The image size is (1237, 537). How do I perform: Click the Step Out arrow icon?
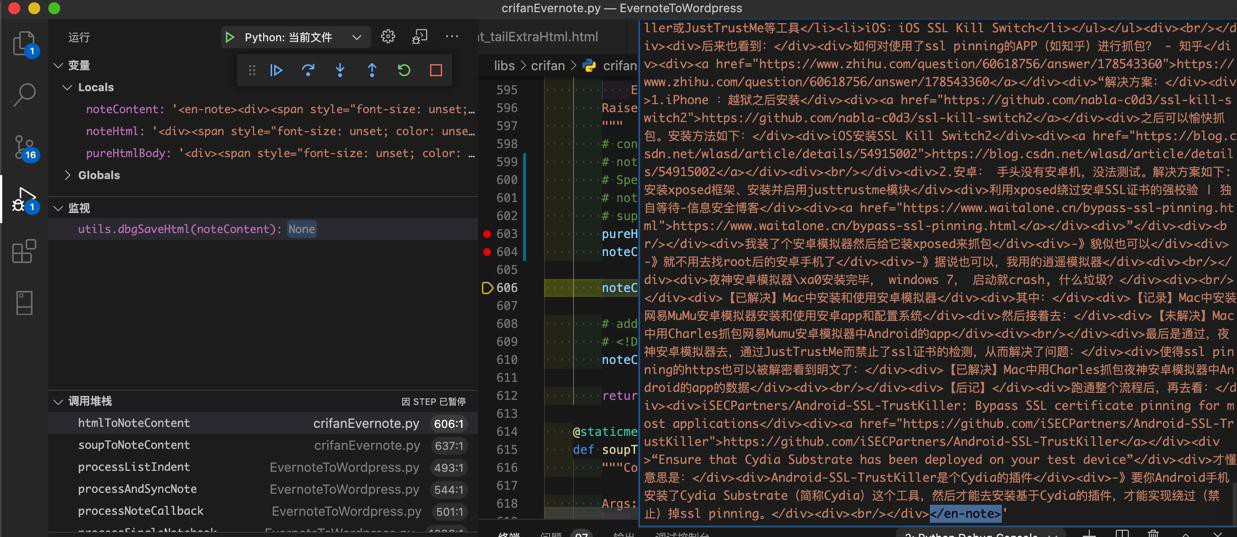point(372,70)
